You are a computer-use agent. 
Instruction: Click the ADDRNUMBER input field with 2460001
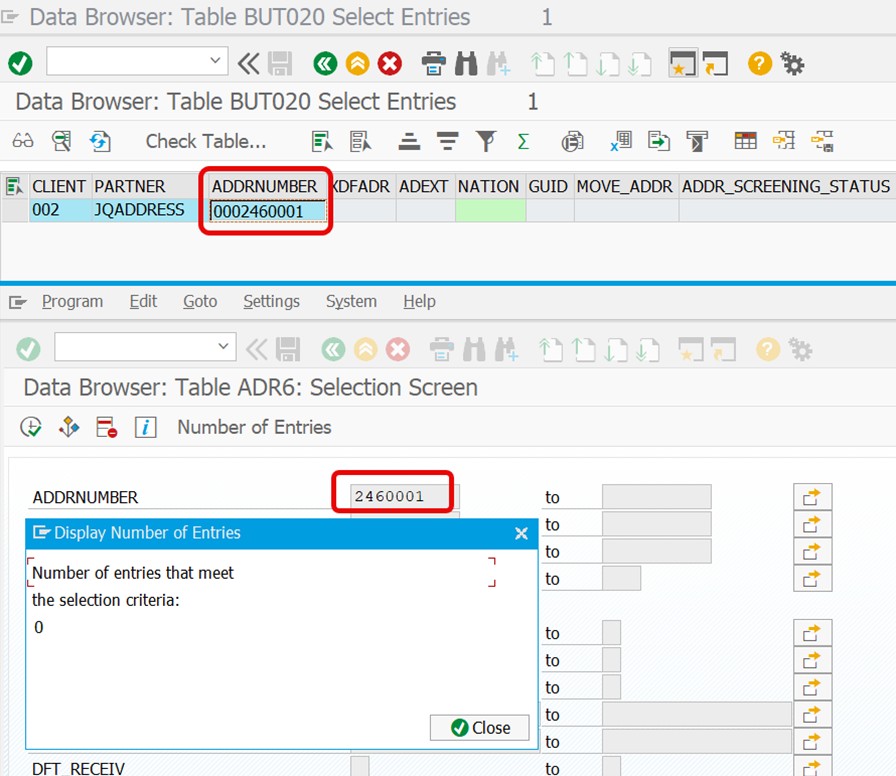pos(405,497)
